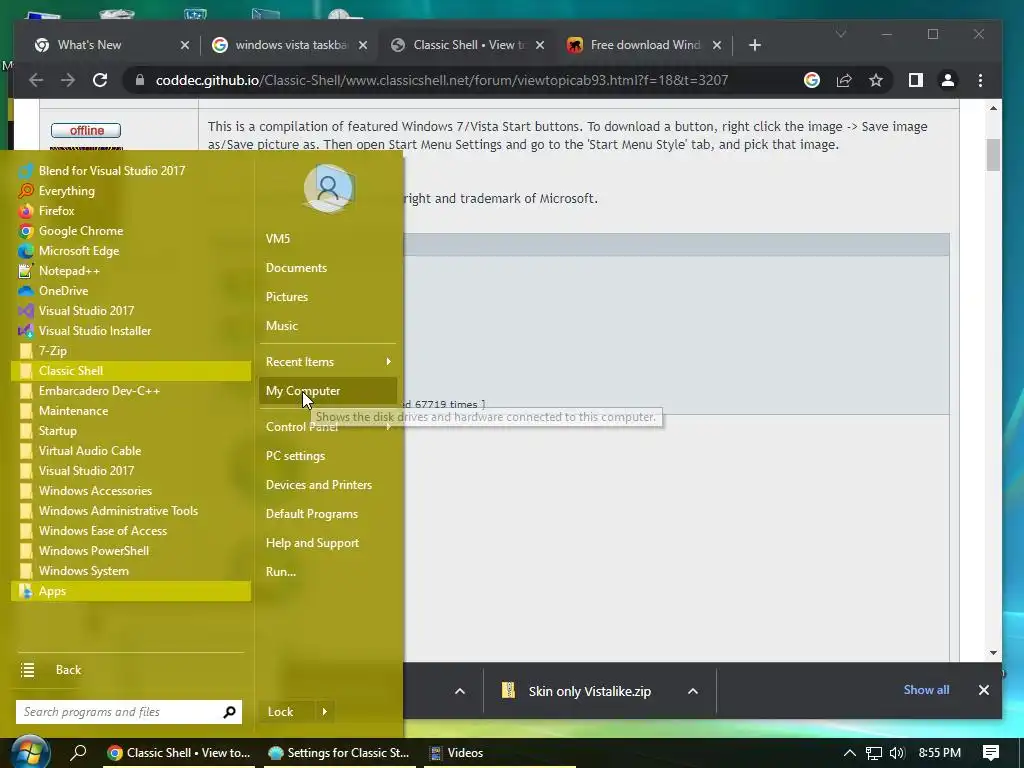Open options for Skin only Vistalike.zip
Viewport: 1024px width, 768px height.
(x=693, y=691)
